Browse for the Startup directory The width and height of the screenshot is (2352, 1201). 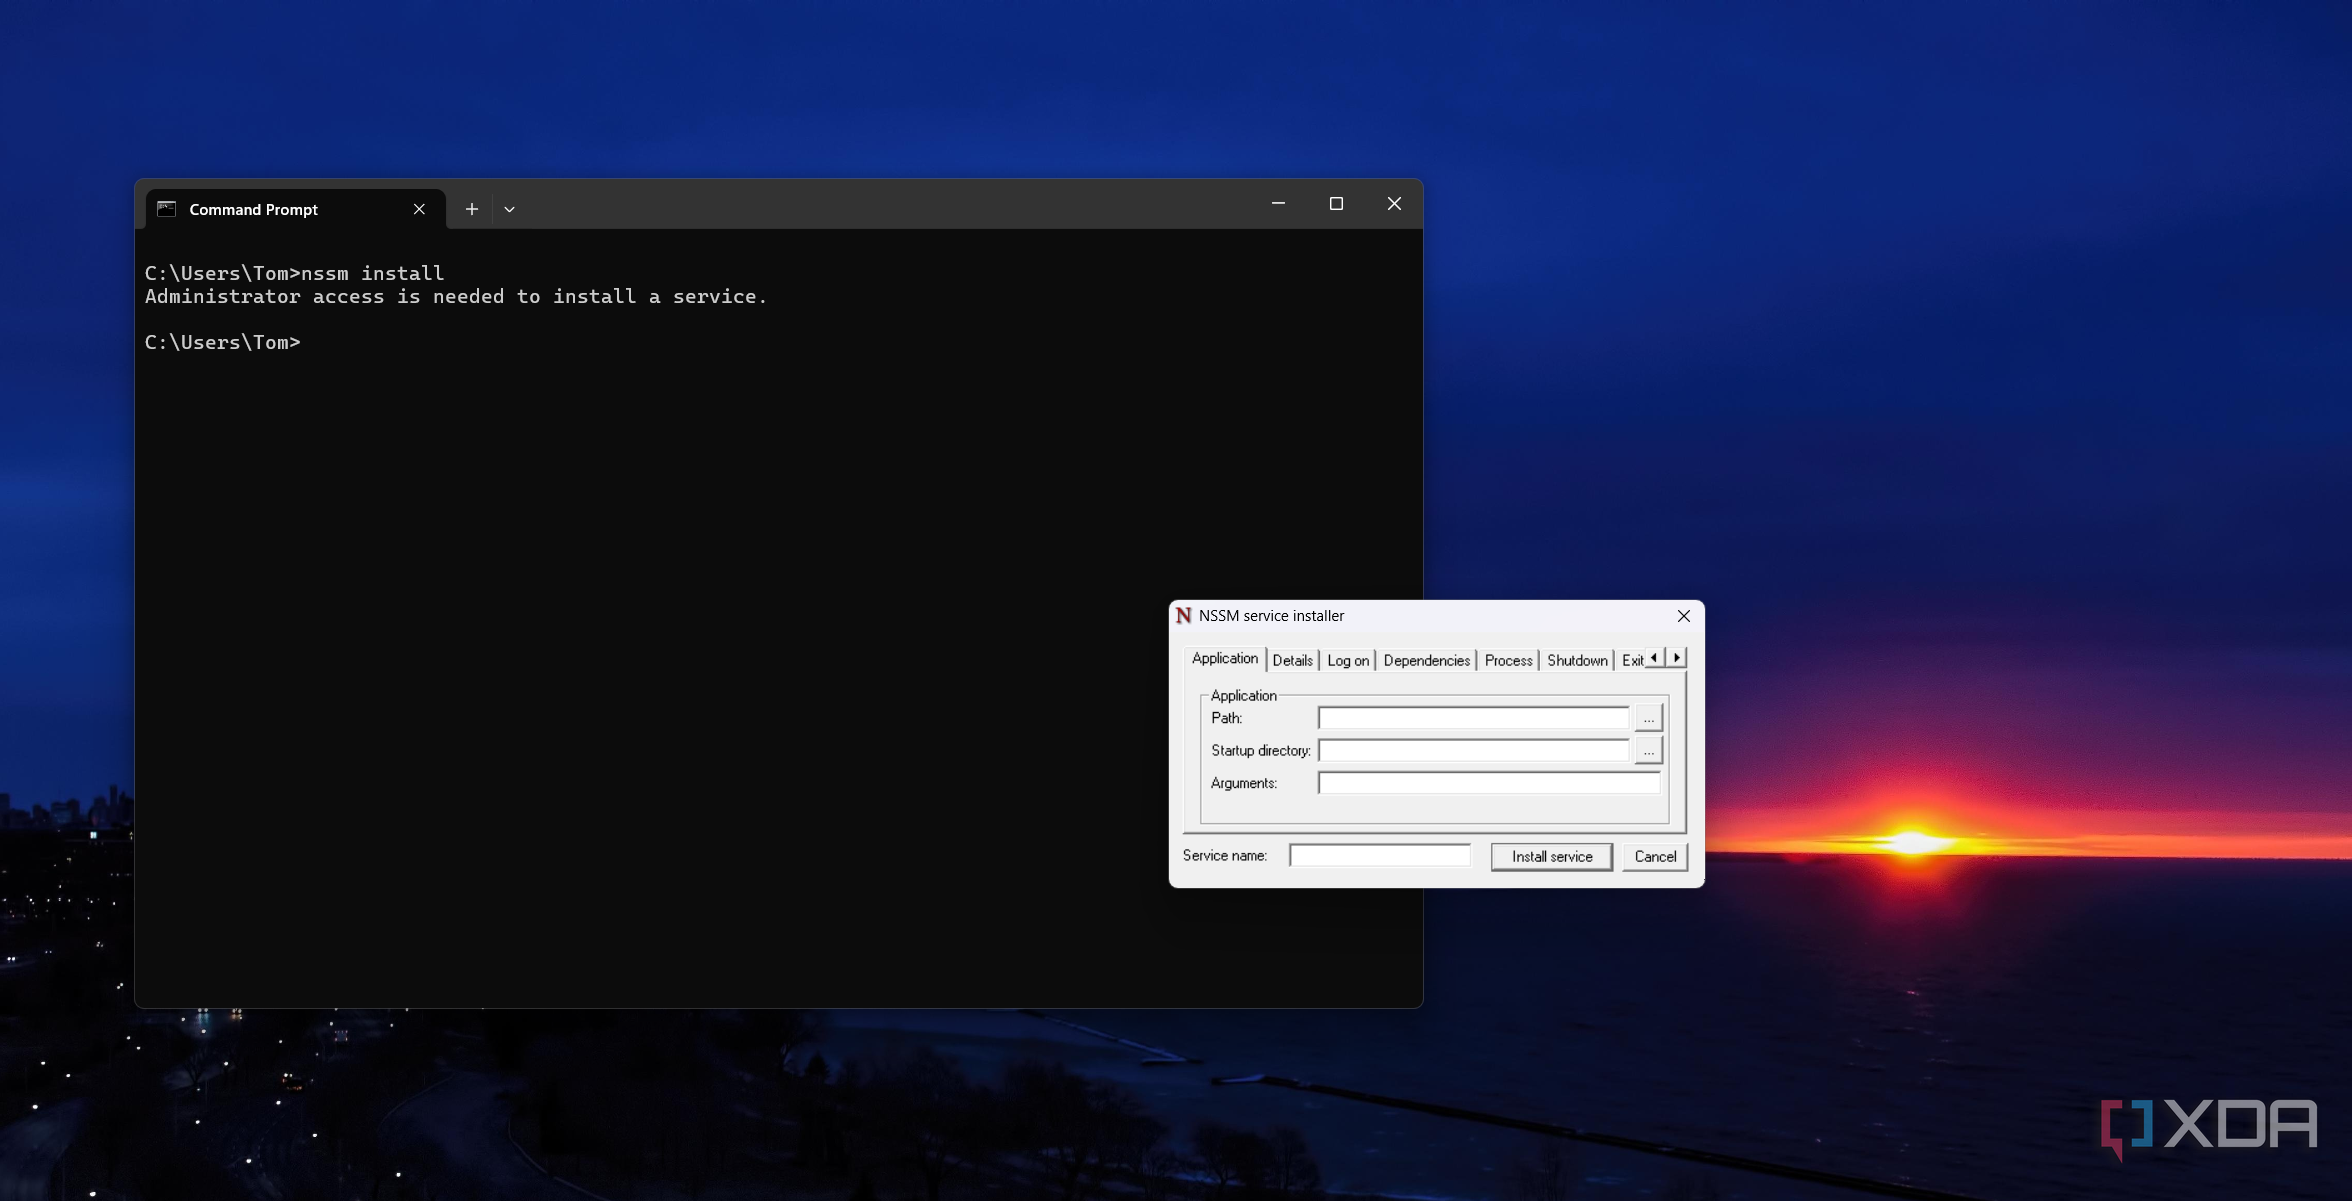click(1648, 750)
